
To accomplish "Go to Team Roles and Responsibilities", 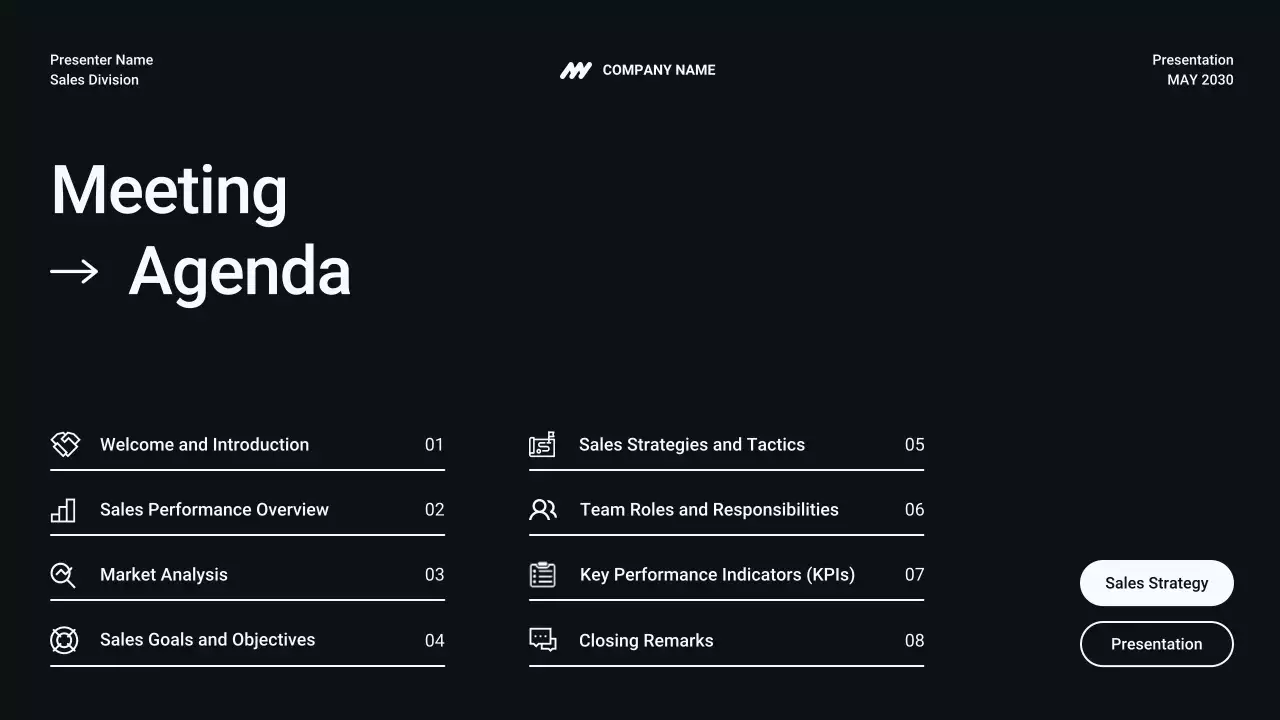I will click(709, 510).
